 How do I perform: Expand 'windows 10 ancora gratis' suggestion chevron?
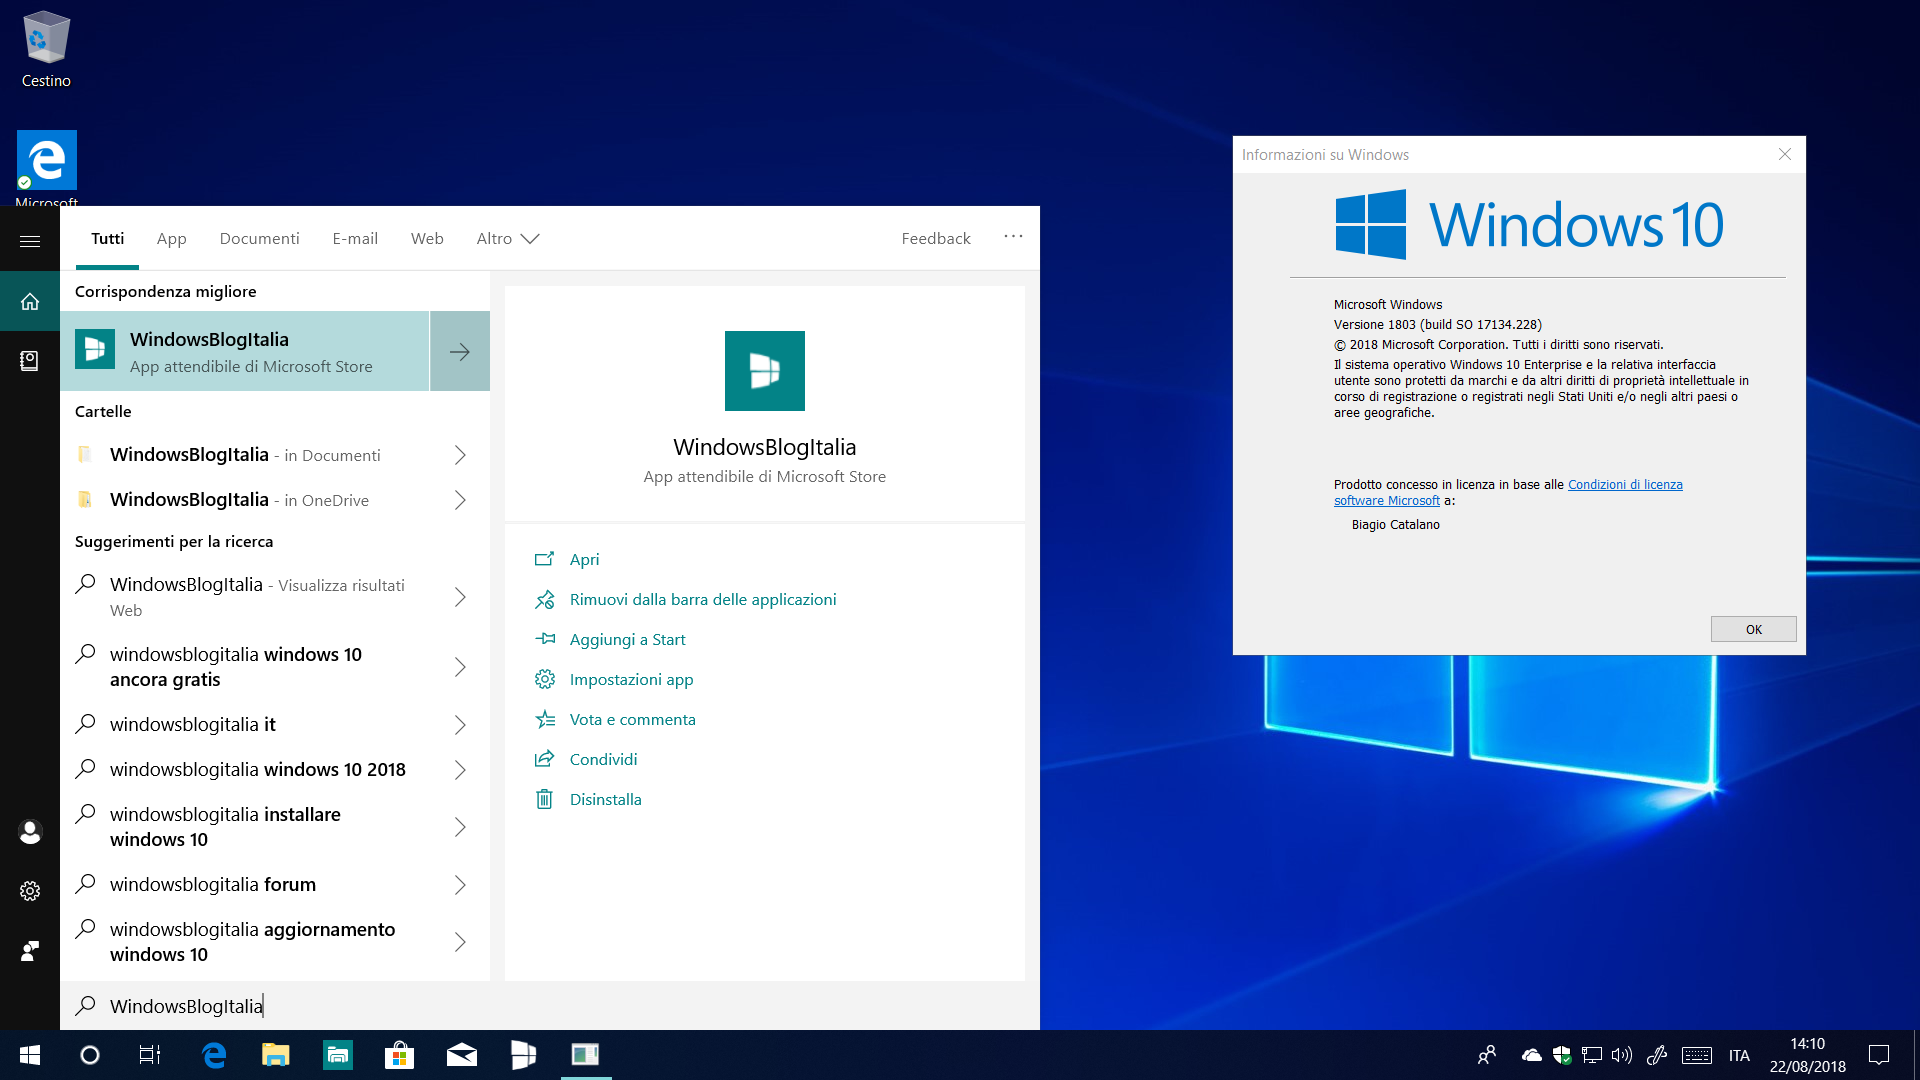pos(460,667)
